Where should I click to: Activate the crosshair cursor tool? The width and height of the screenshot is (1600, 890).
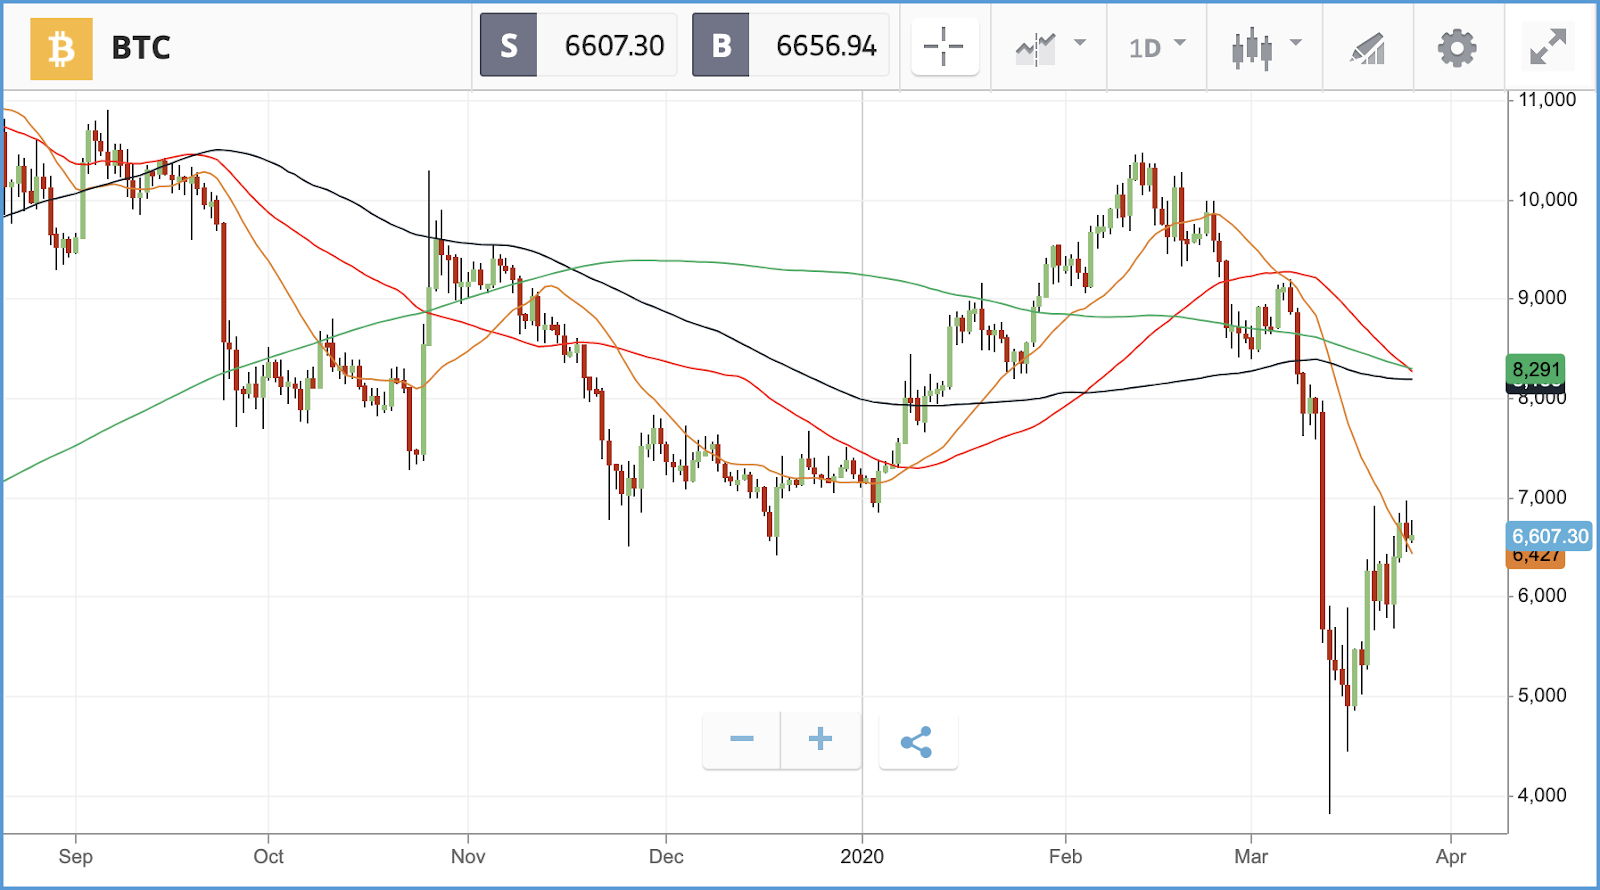944,47
